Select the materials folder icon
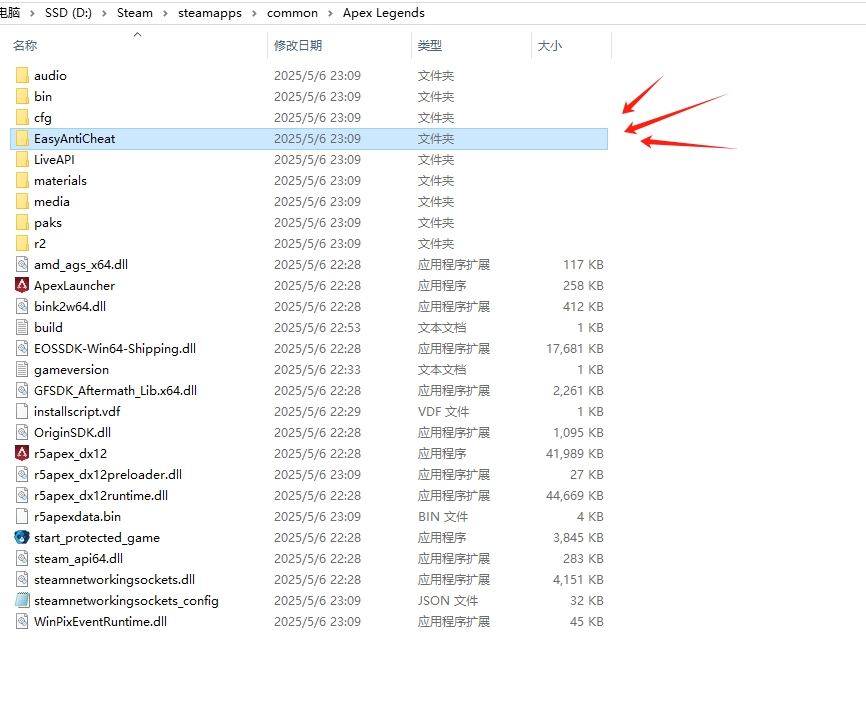 22,181
